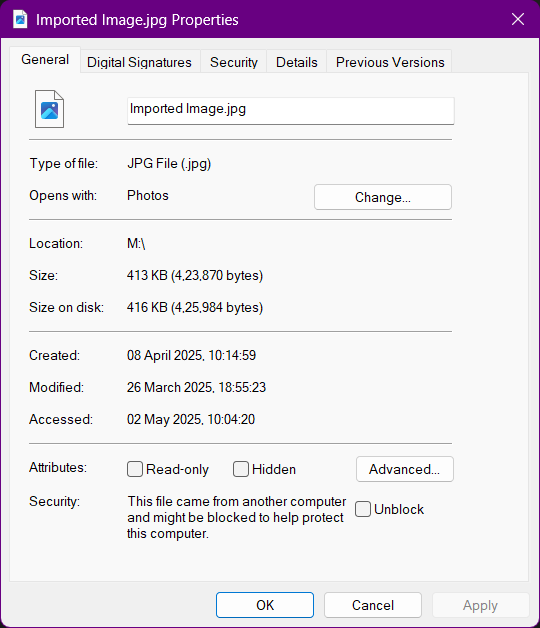
Task: Click the Apply button
Action: click(480, 605)
